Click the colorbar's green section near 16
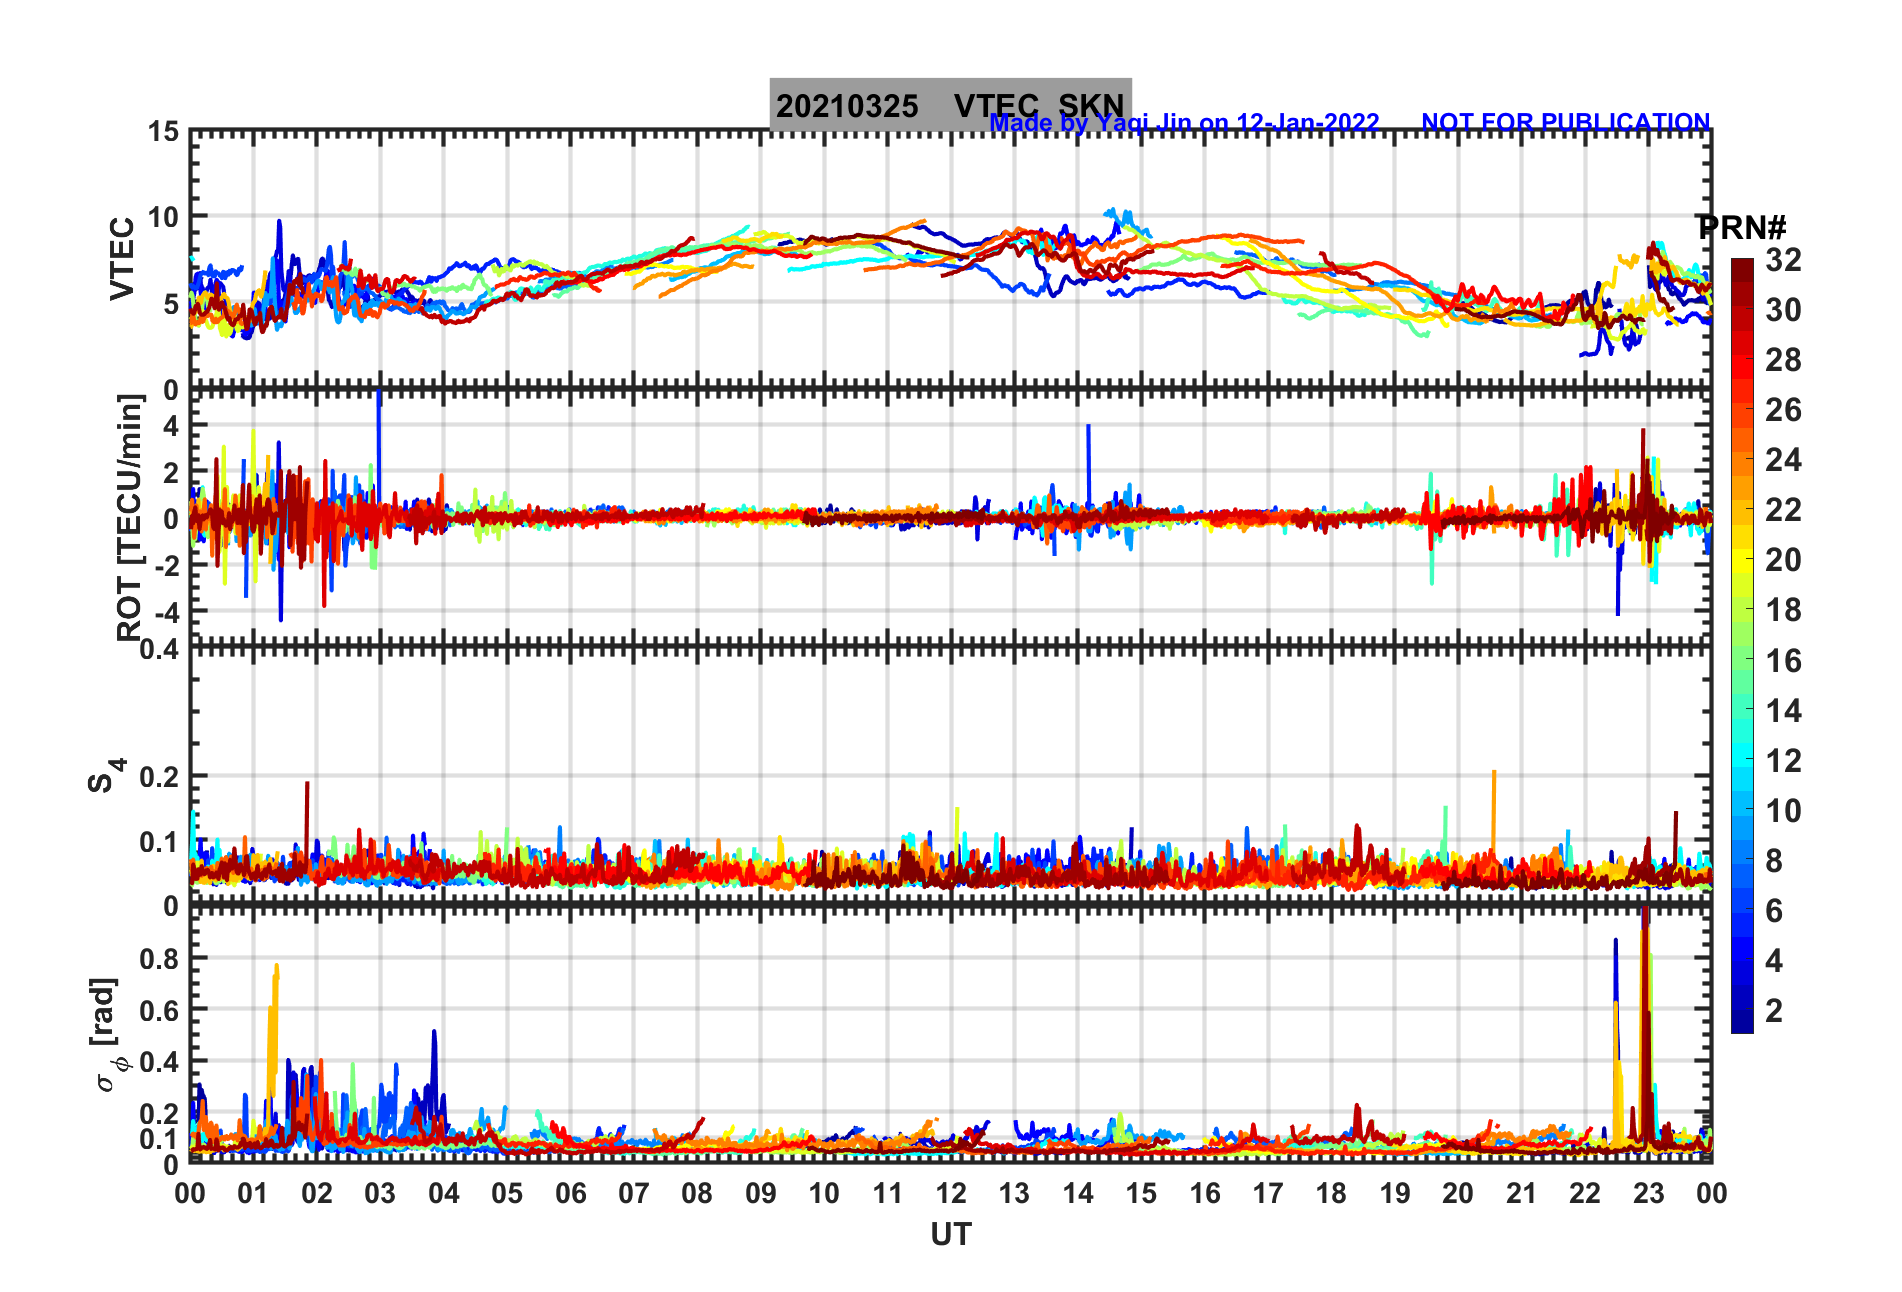 tap(1742, 660)
